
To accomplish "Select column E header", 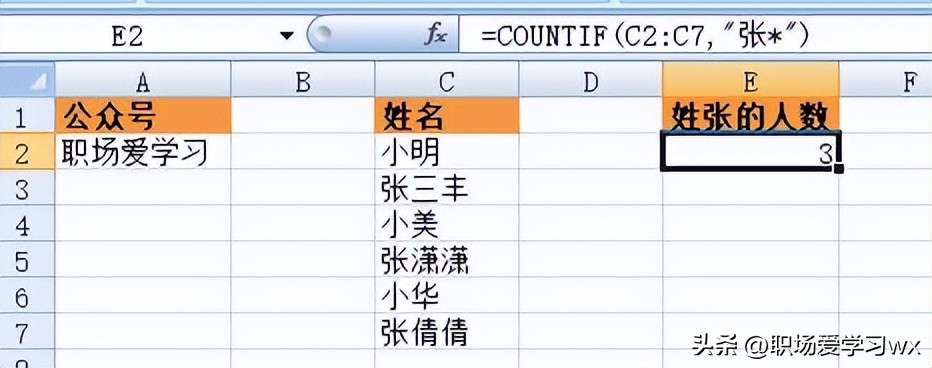I will click(x=750, y=80).
